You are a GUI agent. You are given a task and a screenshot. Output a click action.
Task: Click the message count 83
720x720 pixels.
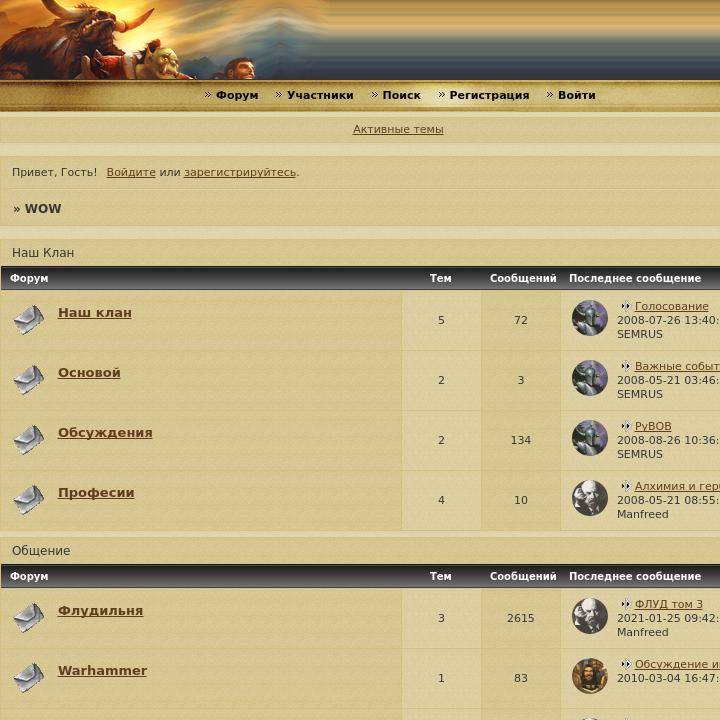tap(521, 678)
